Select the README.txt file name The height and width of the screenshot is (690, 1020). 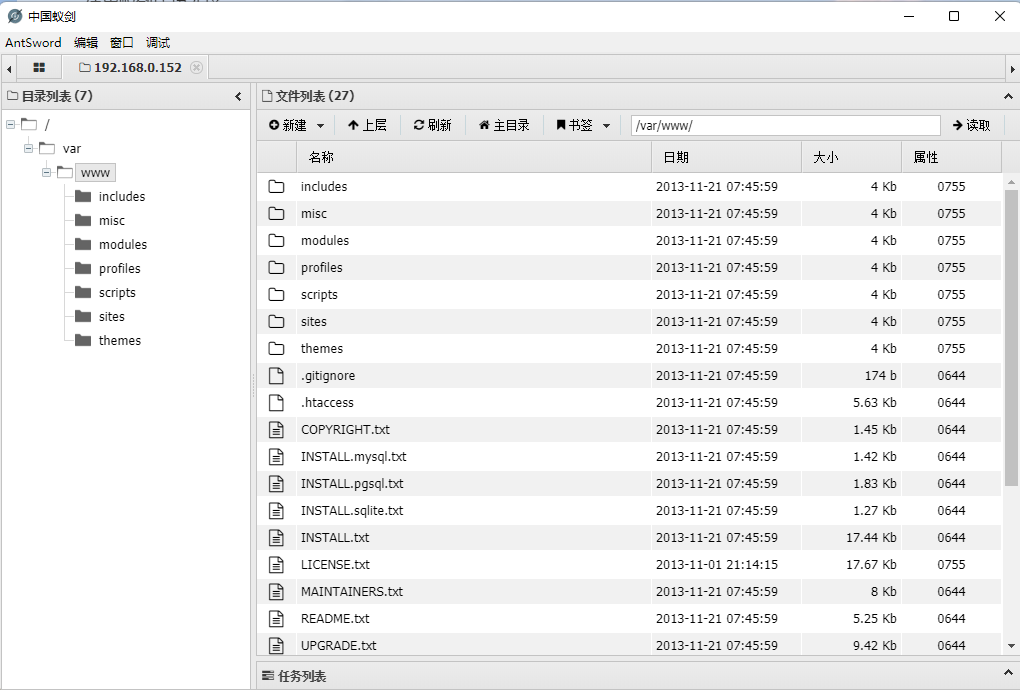pos(335,618)
